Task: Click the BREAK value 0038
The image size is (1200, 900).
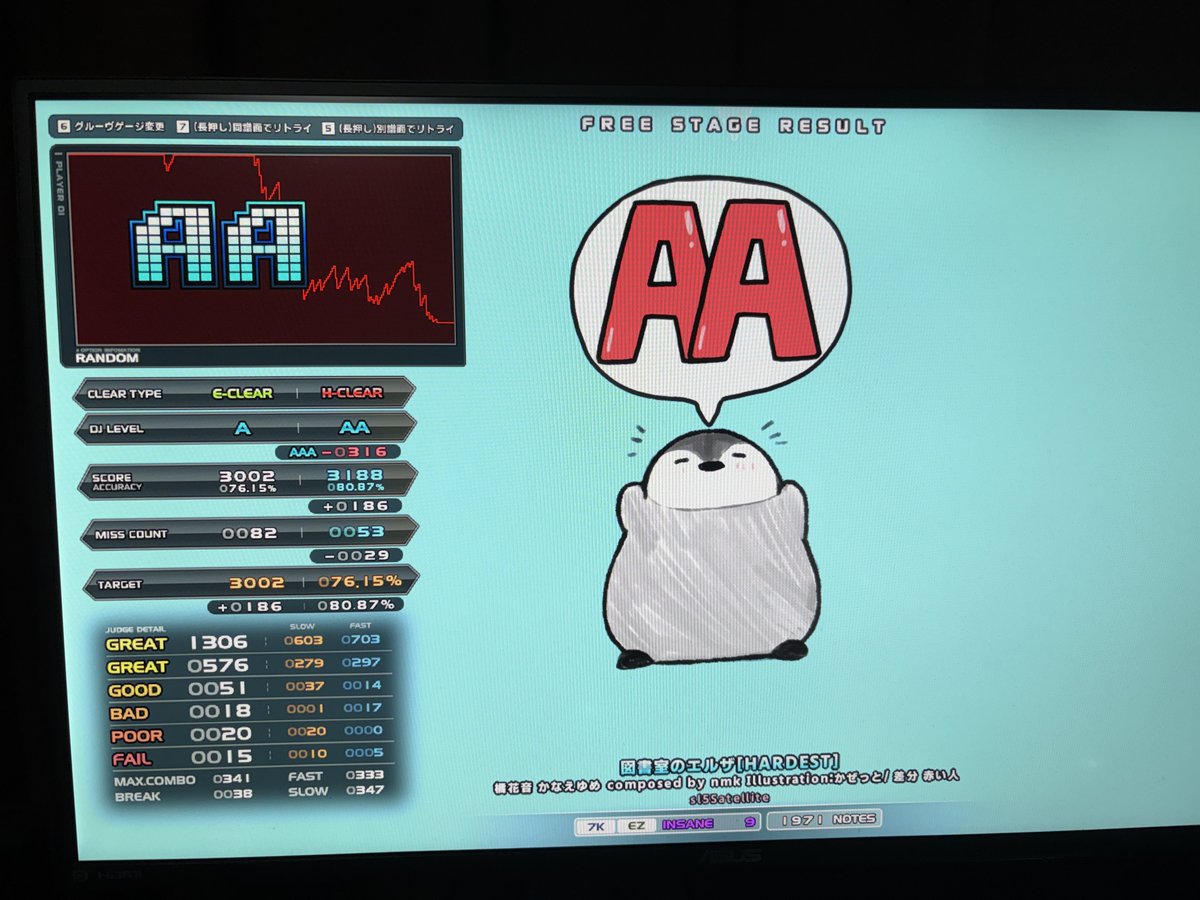Action: [x=233, y=794]
